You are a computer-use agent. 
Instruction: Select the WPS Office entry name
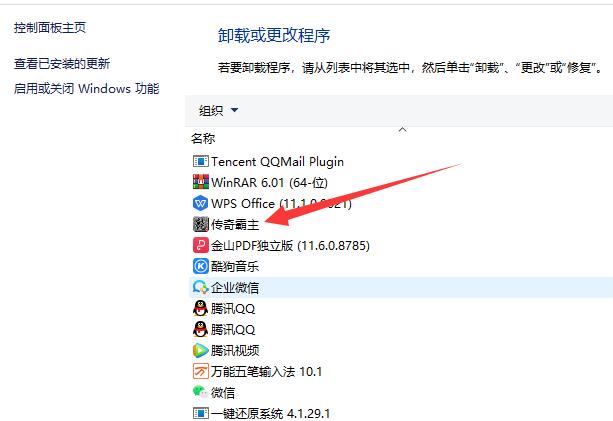tap(281, 204)
